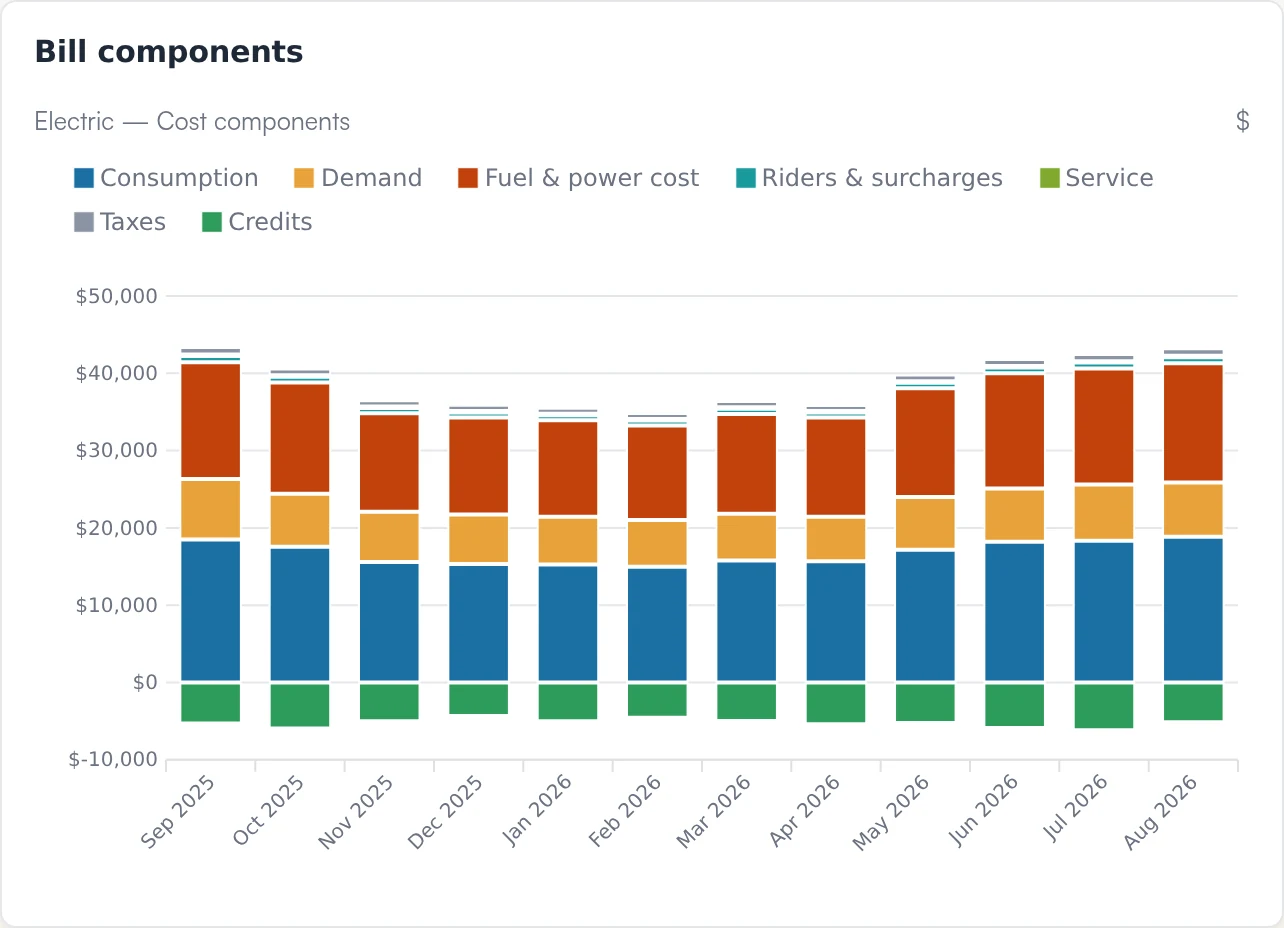Select the Sep 2025 blue Consumption segment

pos(210,611)
